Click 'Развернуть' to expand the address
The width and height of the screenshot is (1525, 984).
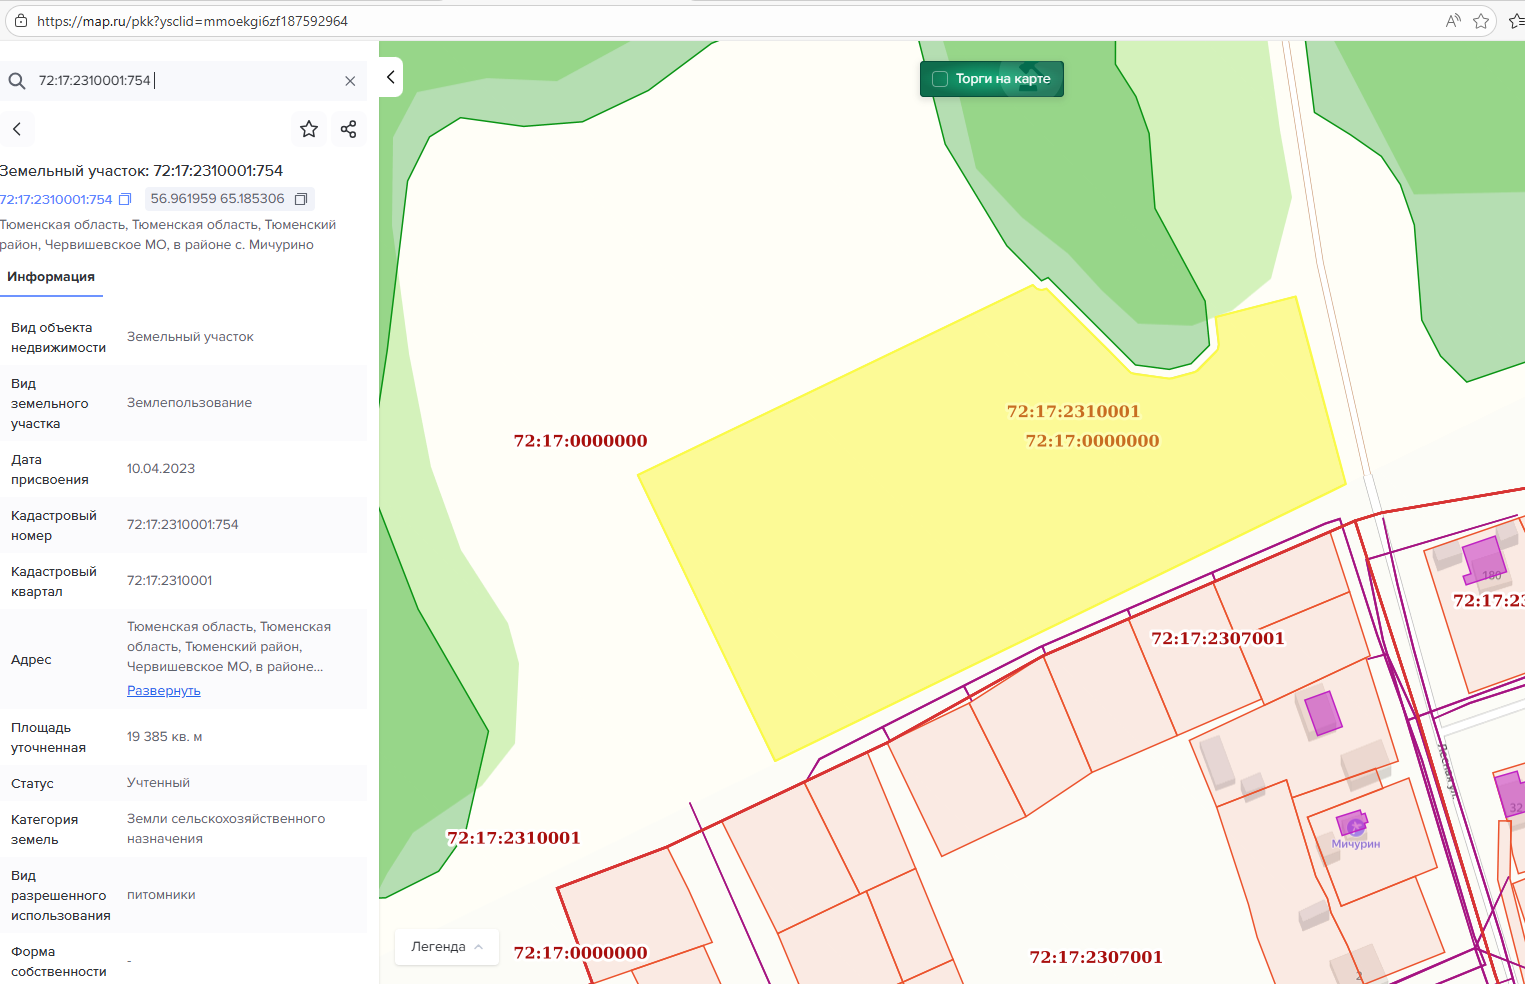coord(163,691)
